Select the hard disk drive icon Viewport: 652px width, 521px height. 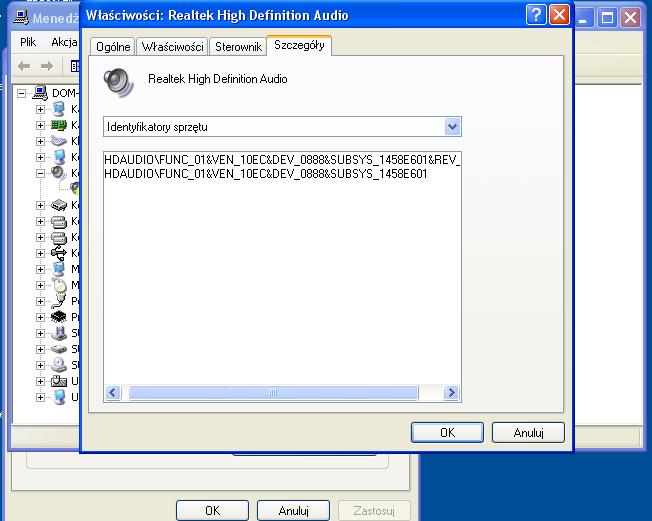point(59,349)
